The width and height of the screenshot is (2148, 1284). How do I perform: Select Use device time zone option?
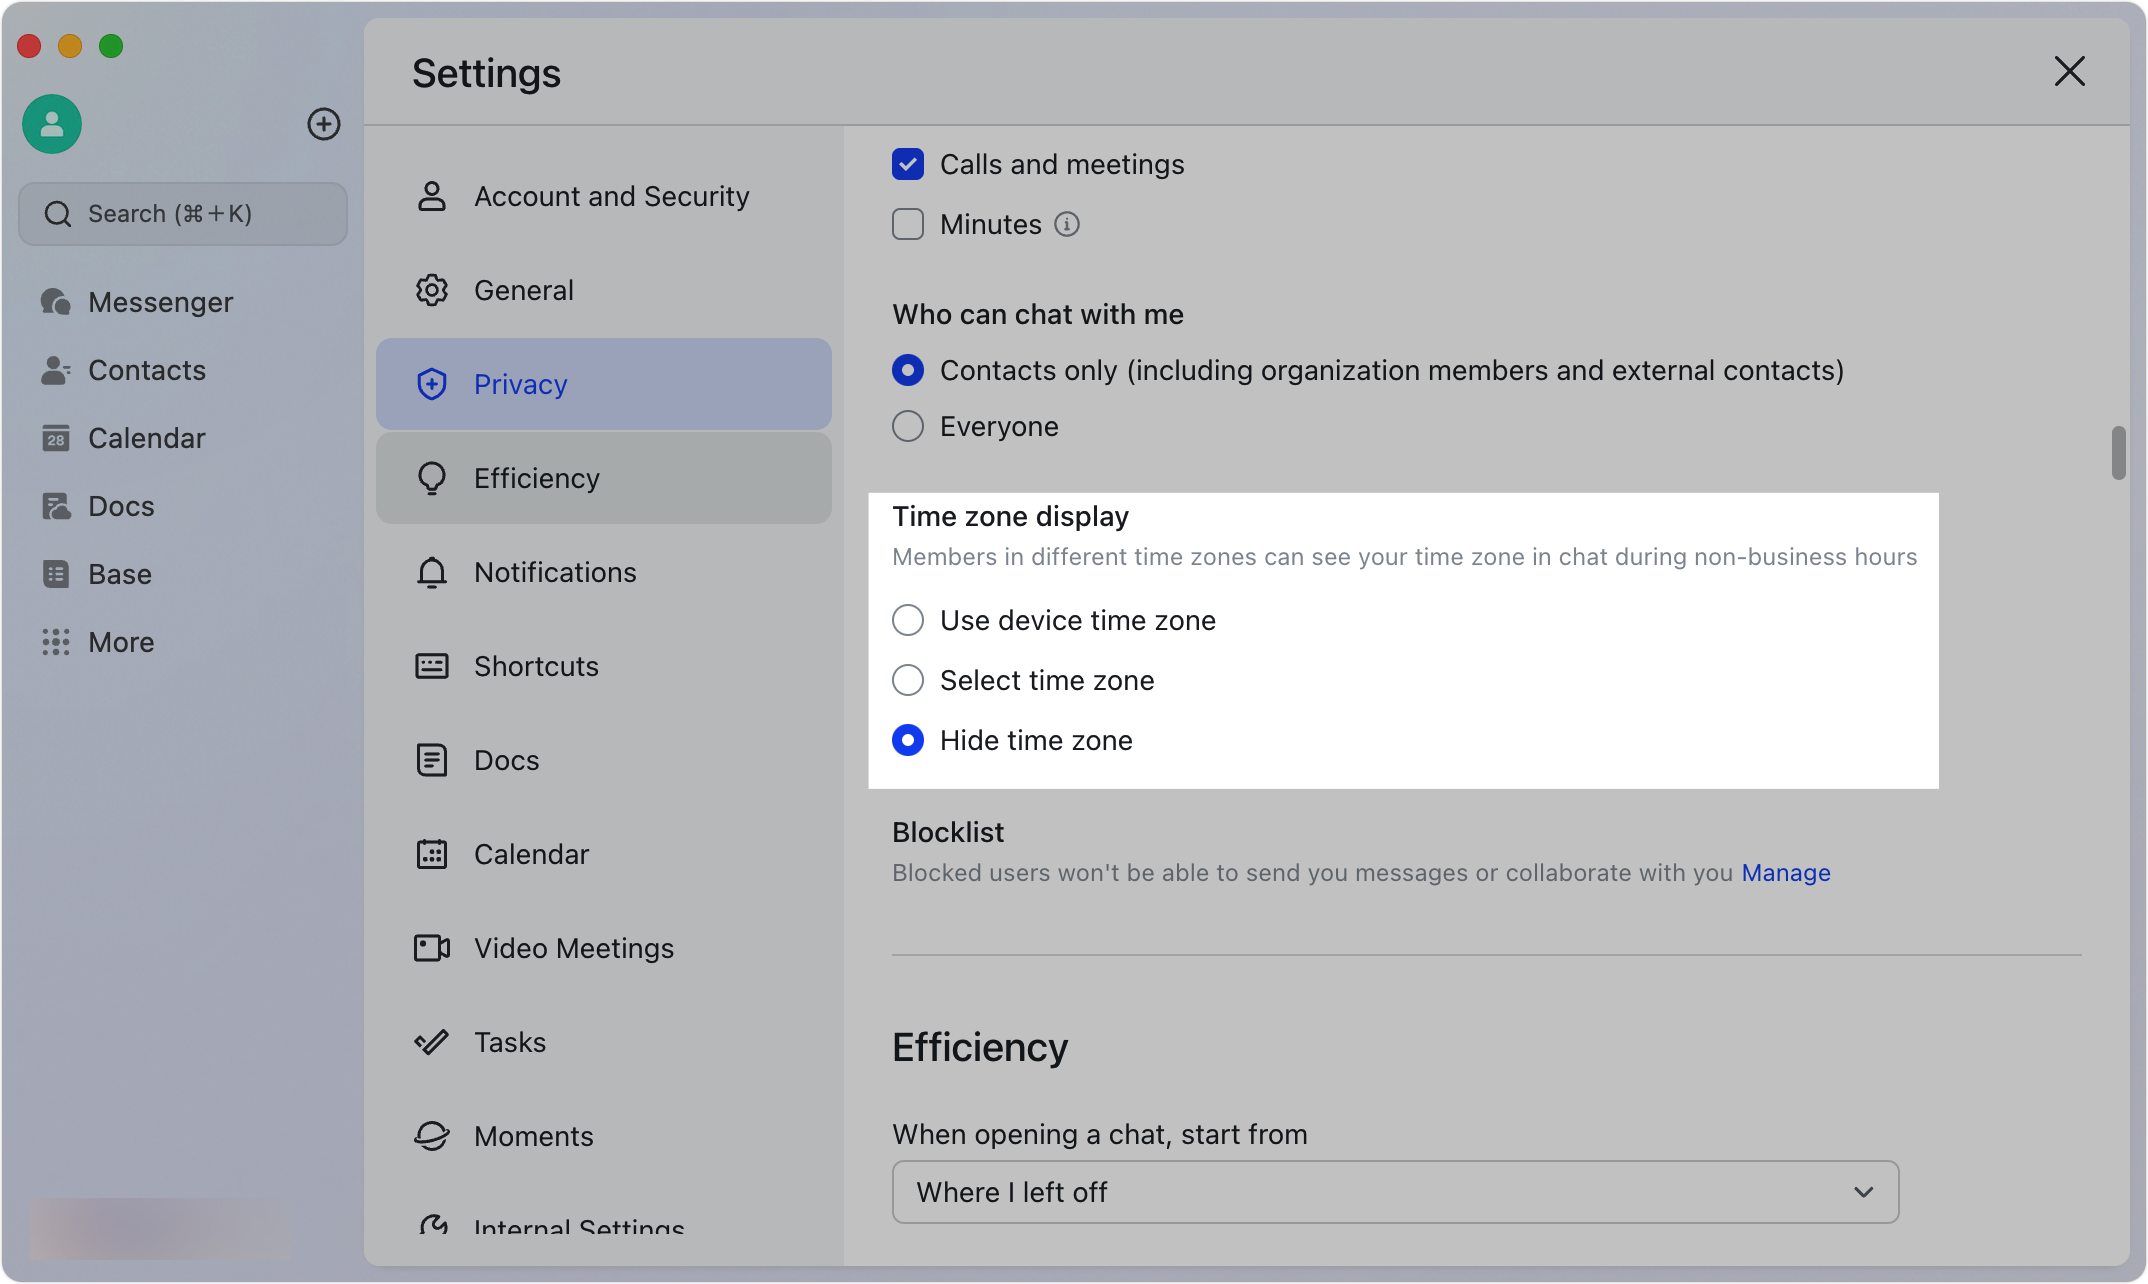(x=908, y=620)
